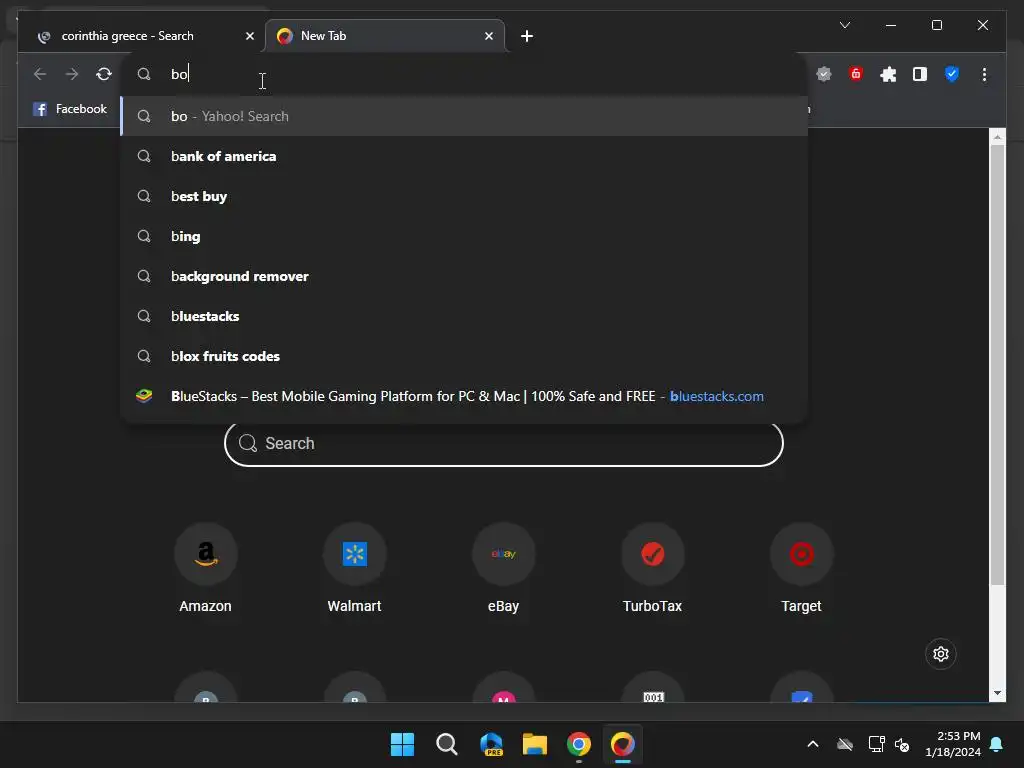This screenshot has height=768, width=1024.
Task: Open the Facebook bookmark
Action: tap(70, 109)
